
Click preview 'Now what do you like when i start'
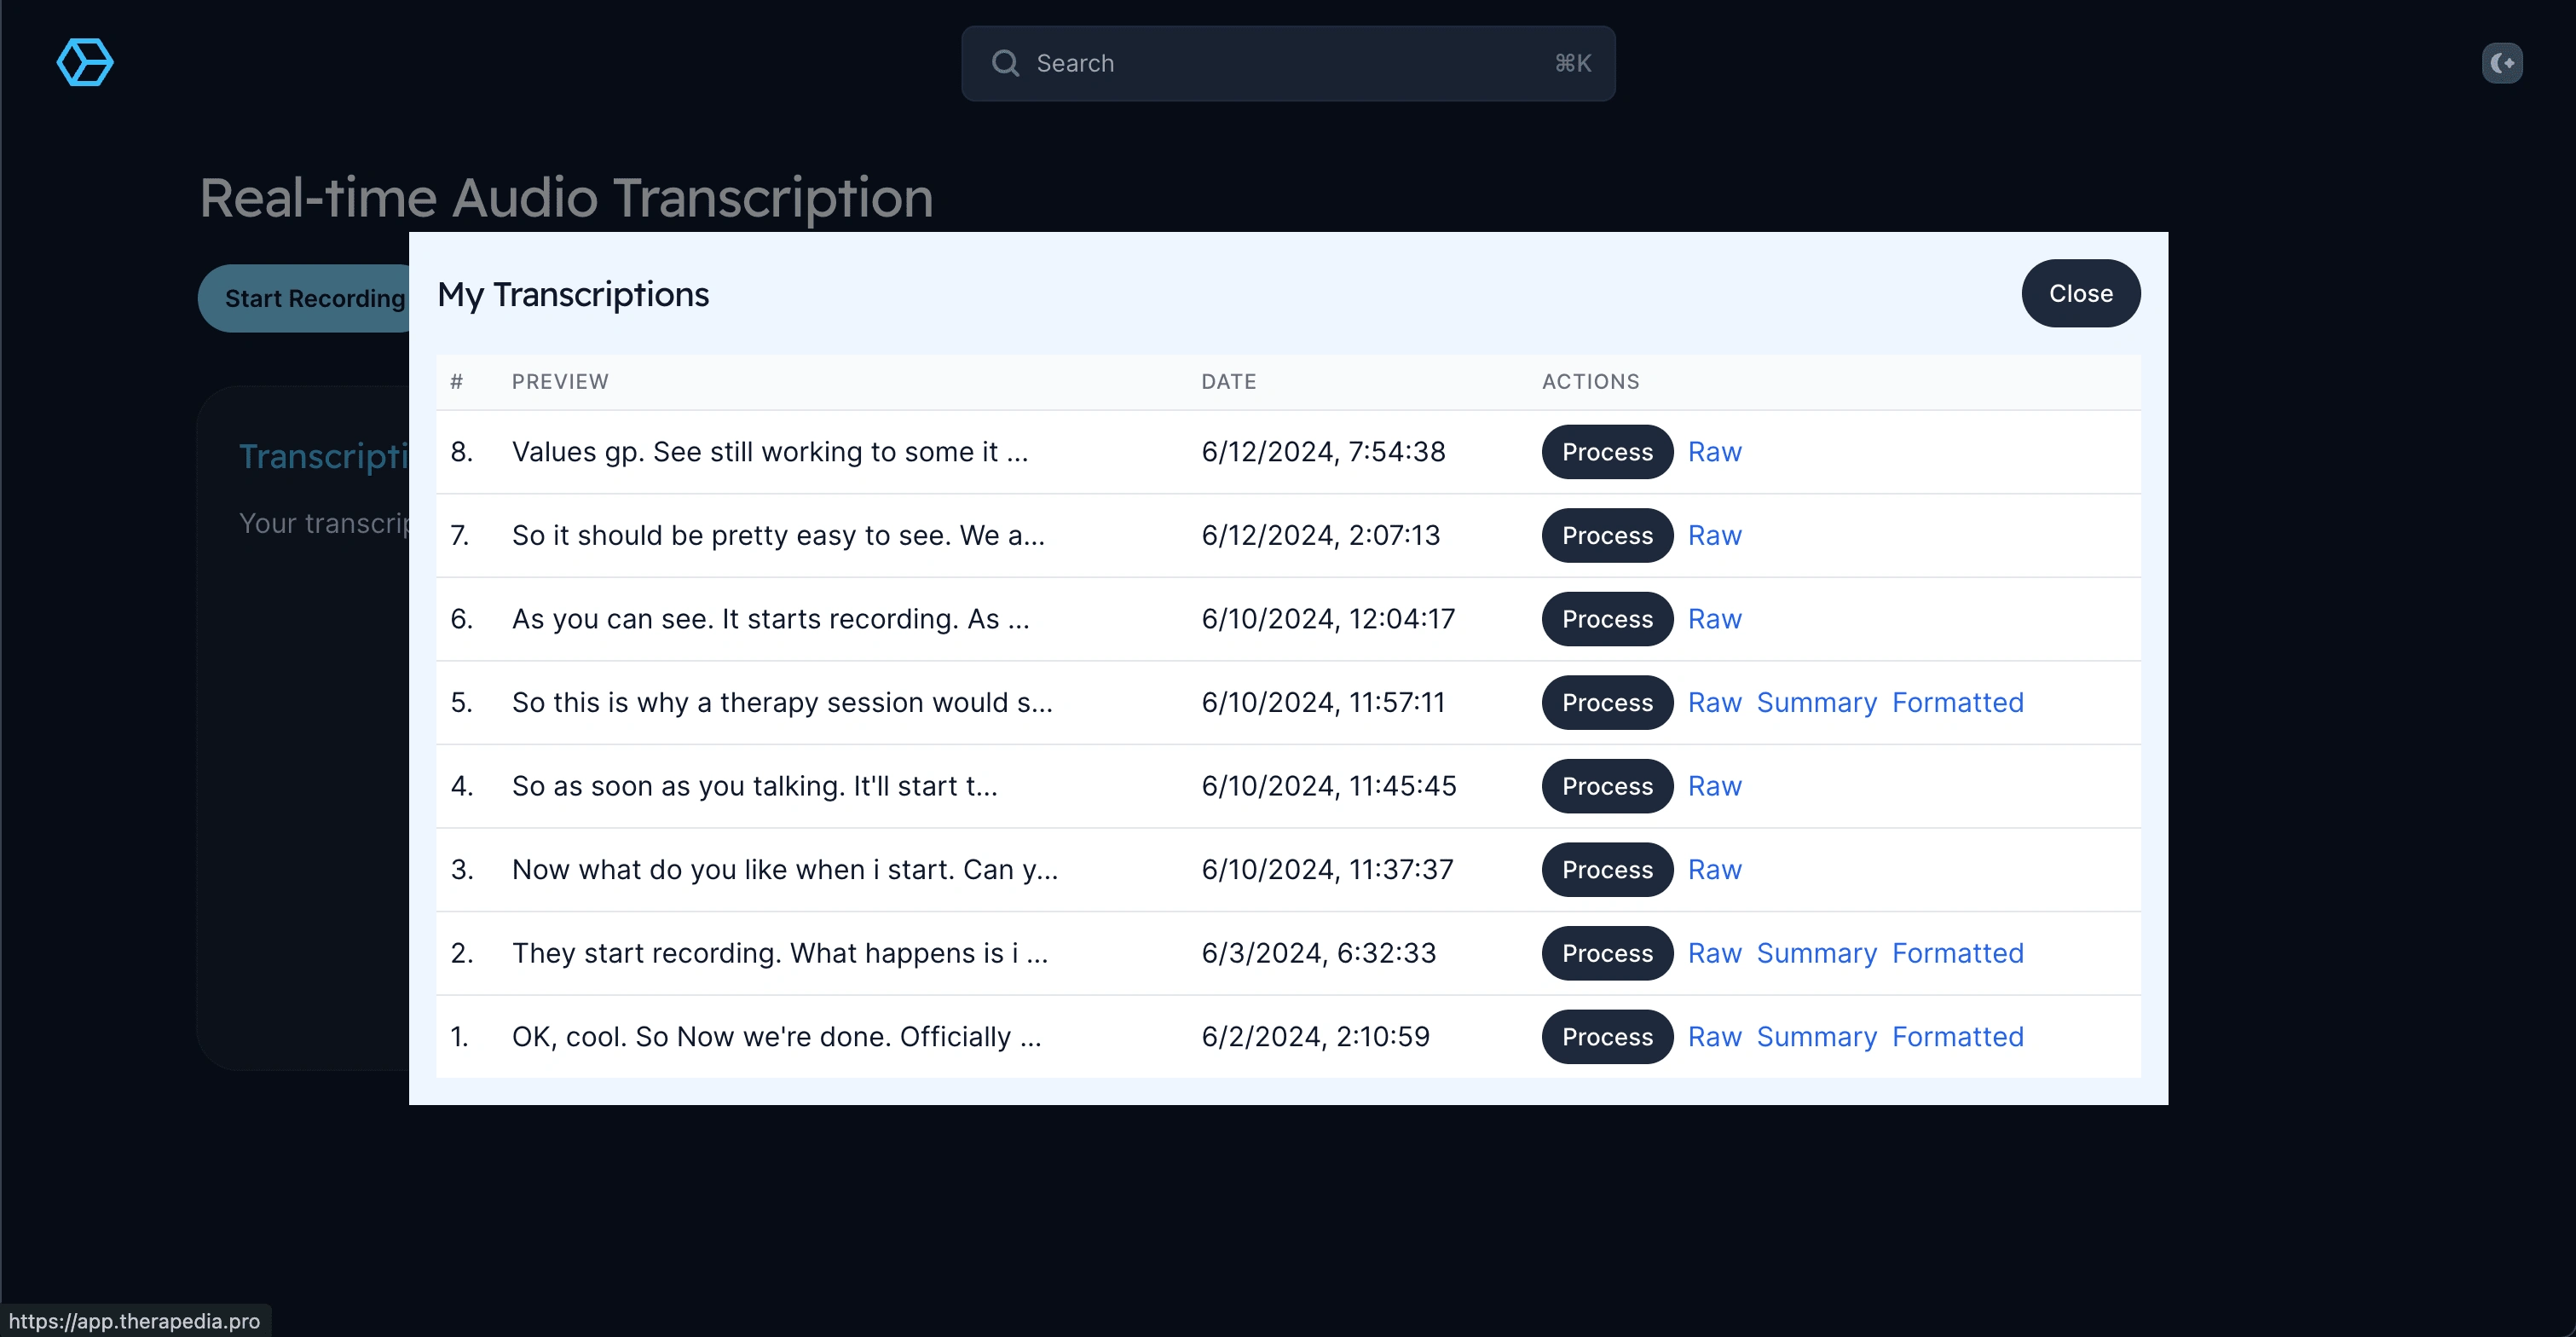(x=785, y=869)
